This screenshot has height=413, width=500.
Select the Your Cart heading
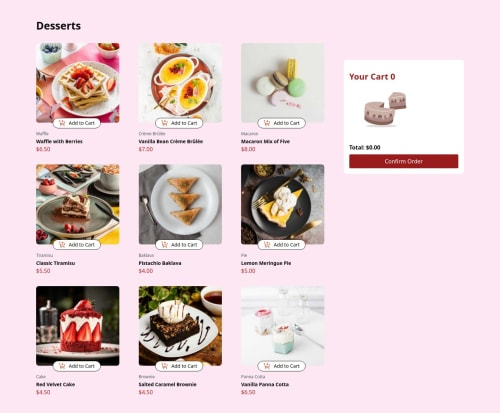coord(372,77)
